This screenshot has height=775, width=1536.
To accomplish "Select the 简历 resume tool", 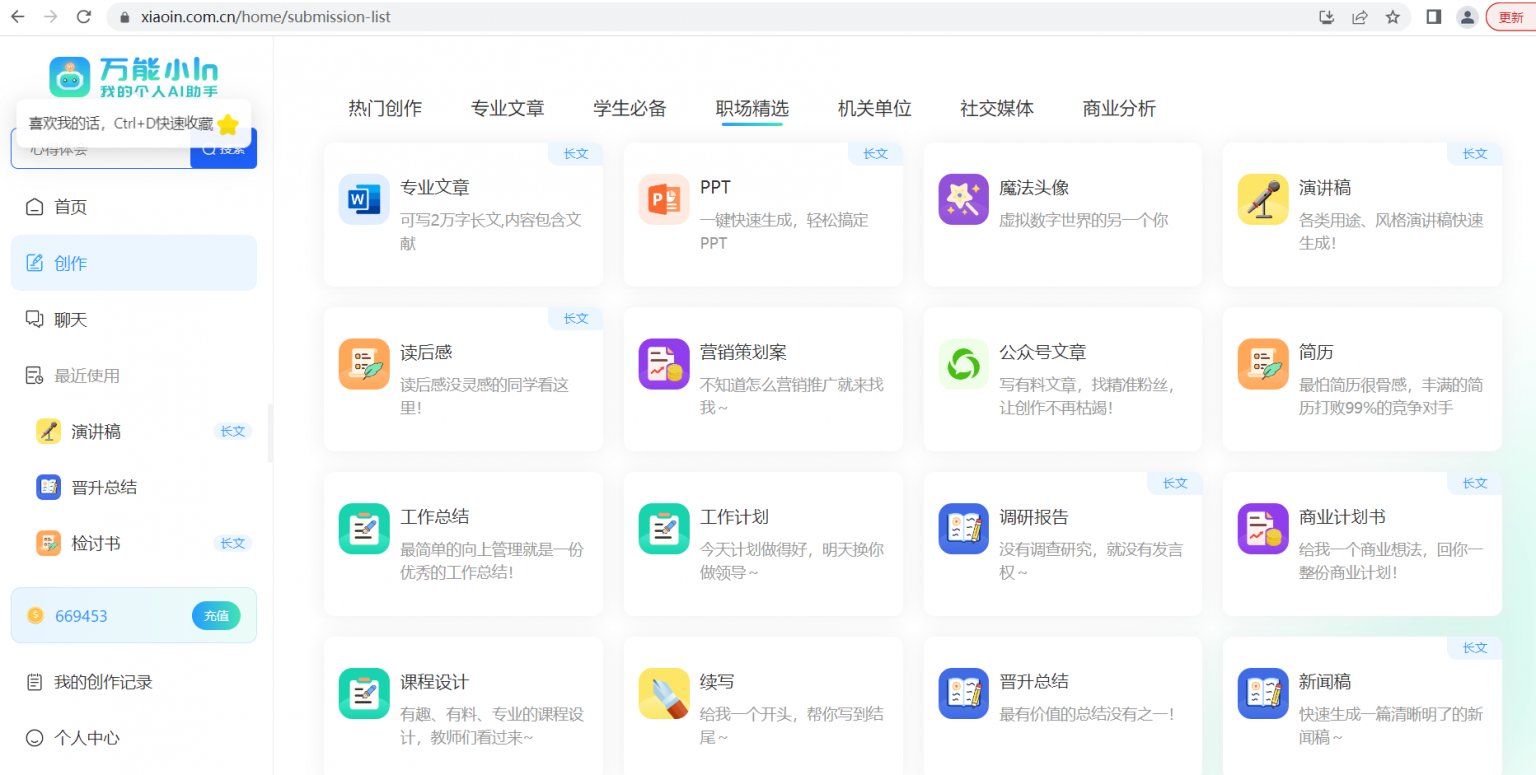I will click(1362, 379).
